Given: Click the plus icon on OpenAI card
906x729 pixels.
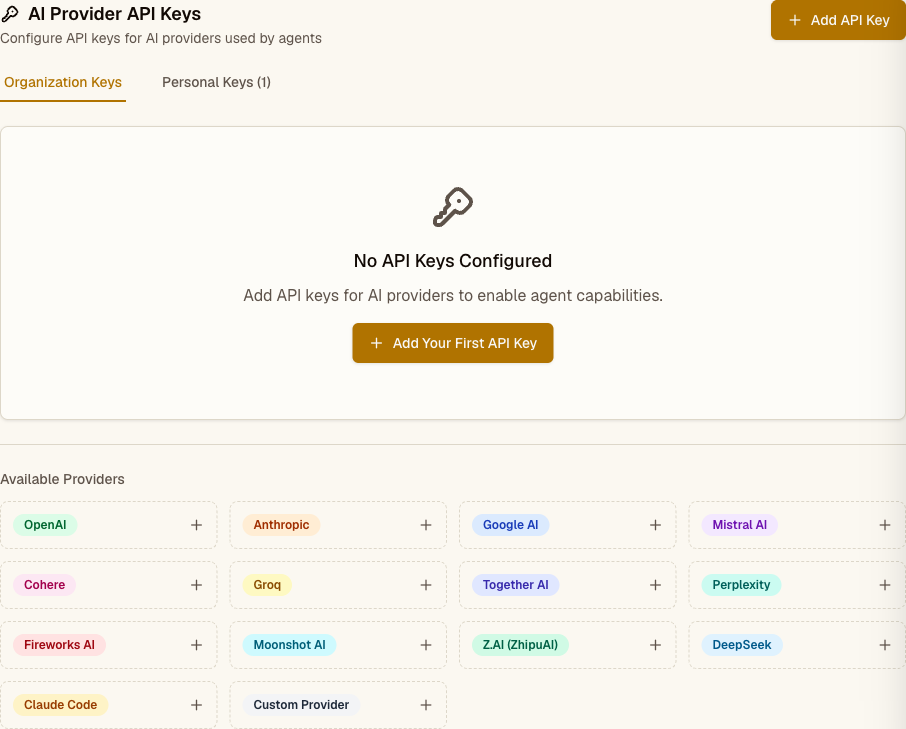Looking at the screenshot, I should coord(196,525).
